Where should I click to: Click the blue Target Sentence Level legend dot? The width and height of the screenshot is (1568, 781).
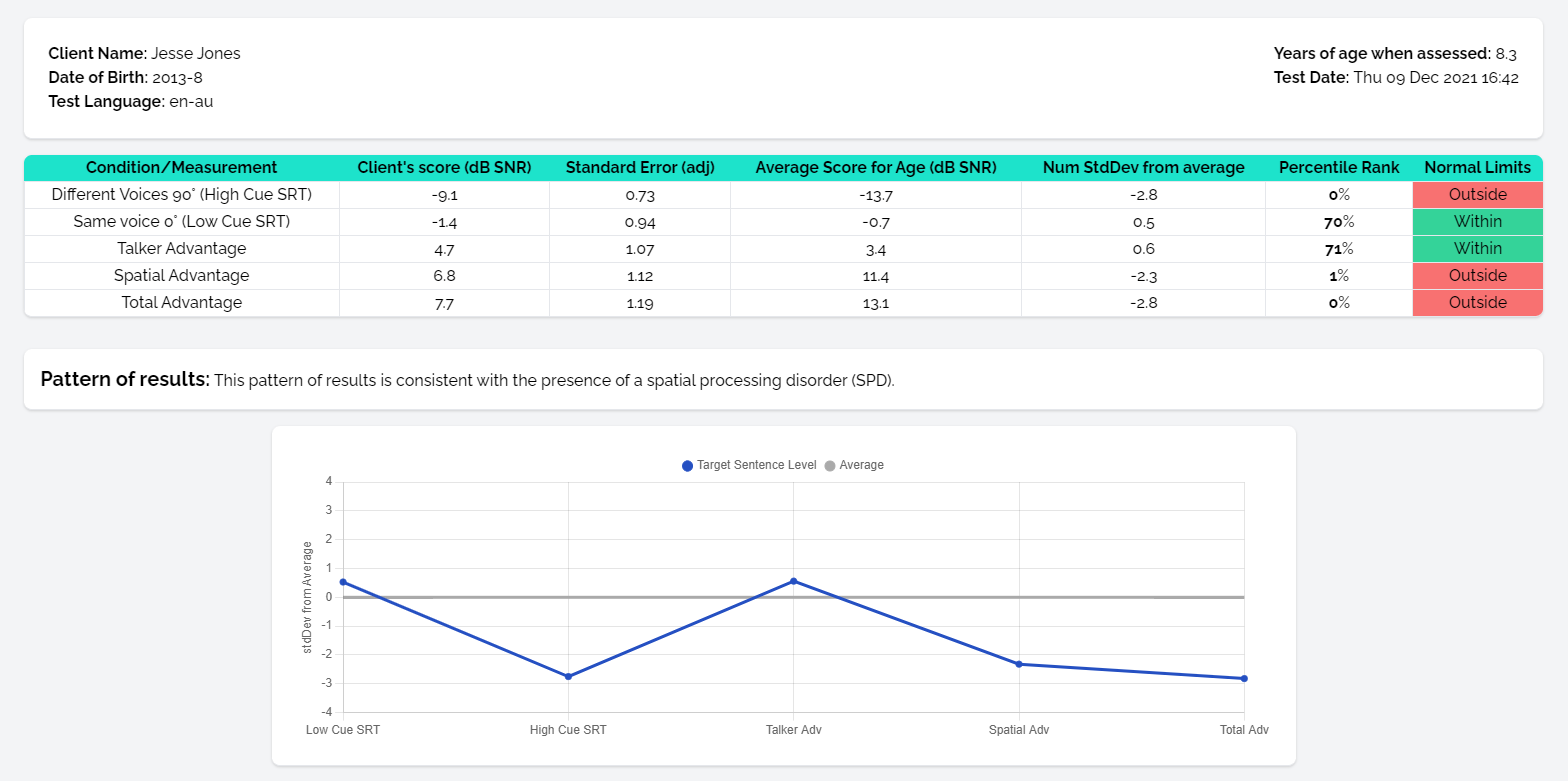(687, 466)
